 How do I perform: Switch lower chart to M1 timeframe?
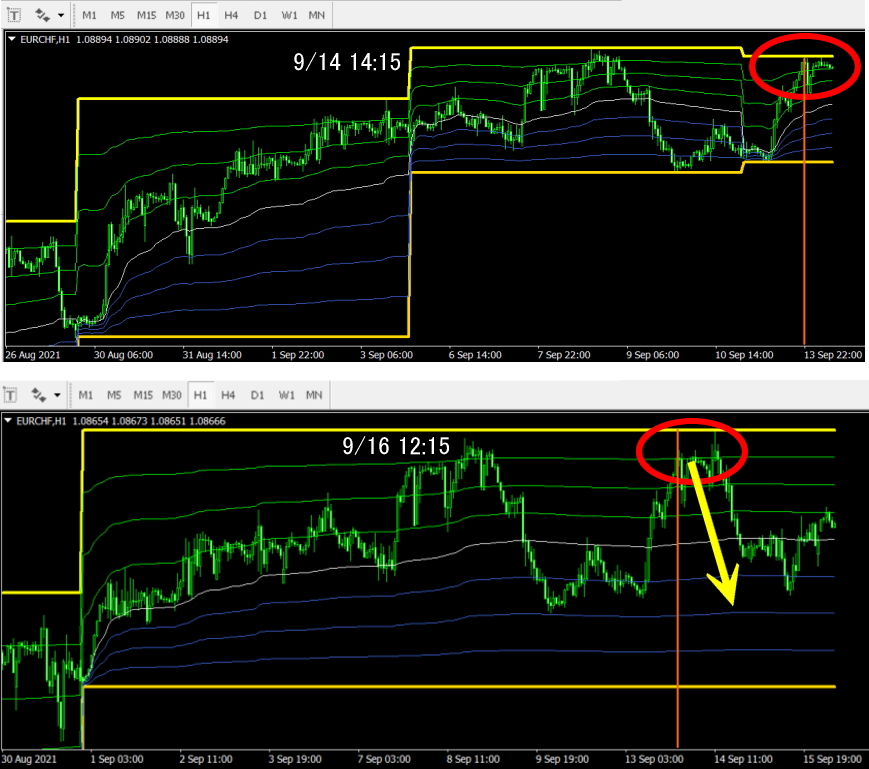tap(86, 395)
